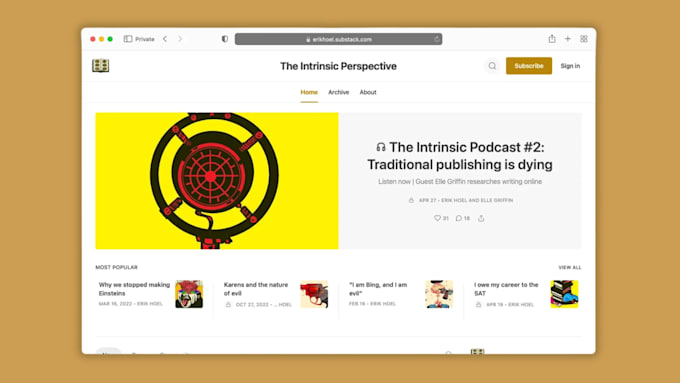Go forward with the browser forward arrow
680x383 pixels.
coord(180,39)
